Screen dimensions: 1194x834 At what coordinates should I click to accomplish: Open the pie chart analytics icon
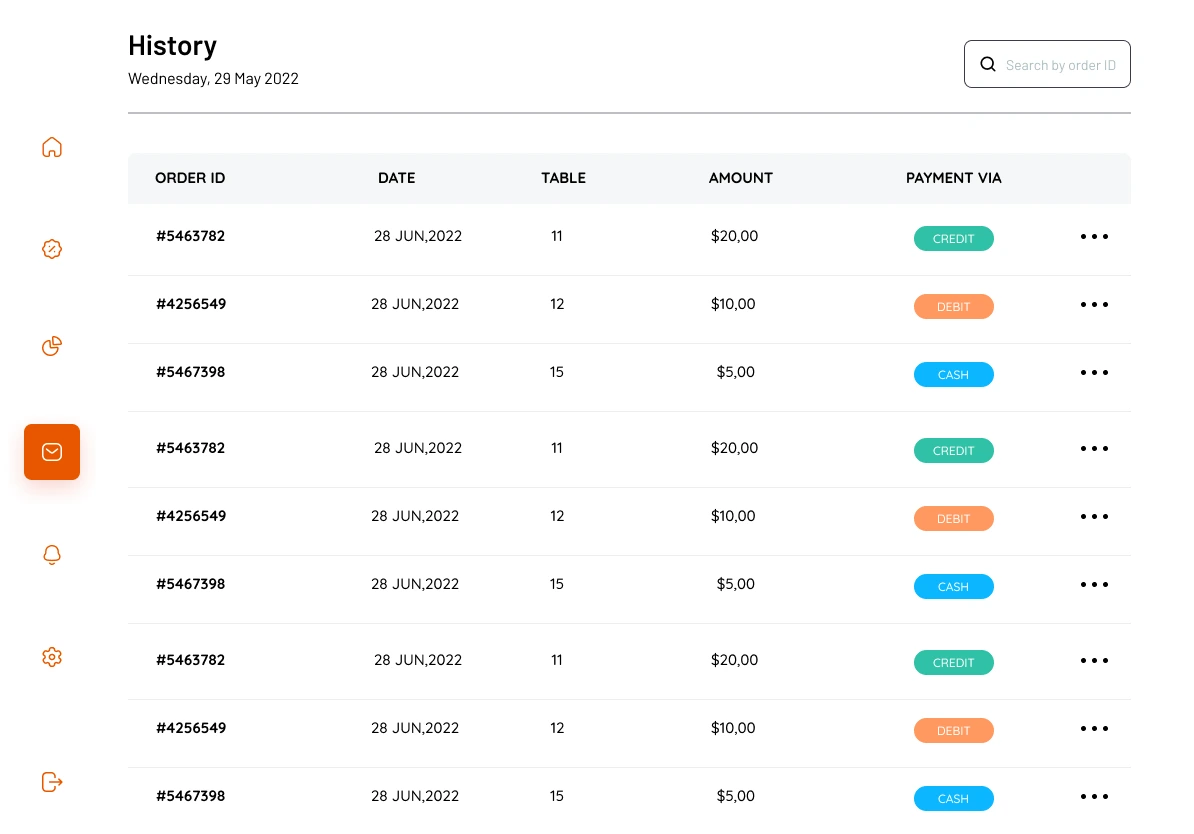pyautogui.click(x=52, y=346)
